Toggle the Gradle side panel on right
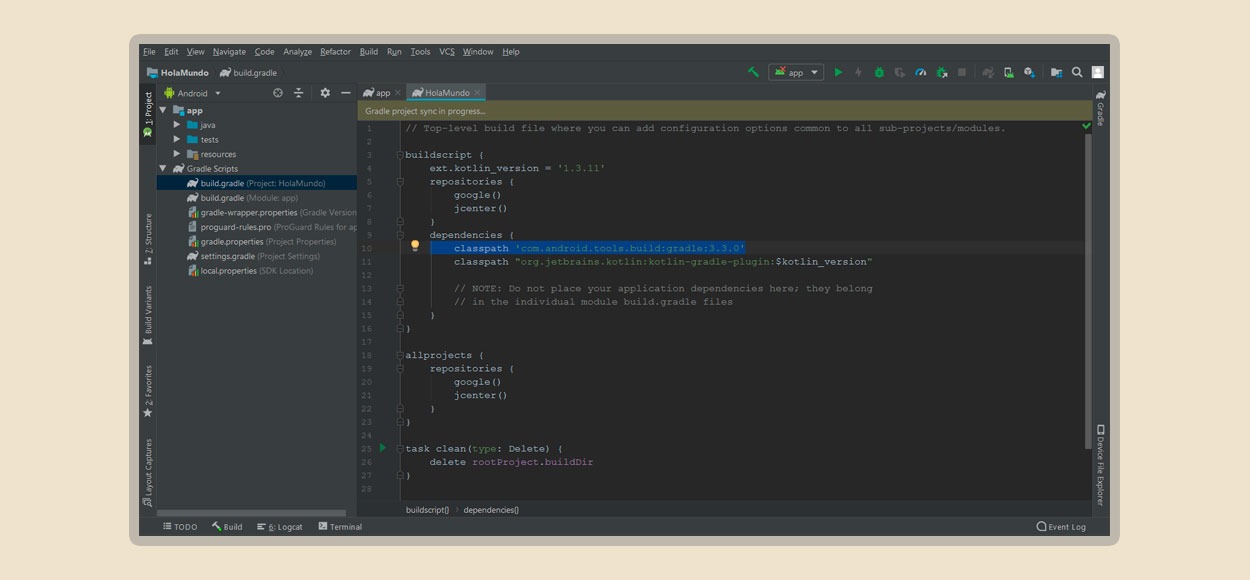 pyautogui.click(x=1100, y=108)
